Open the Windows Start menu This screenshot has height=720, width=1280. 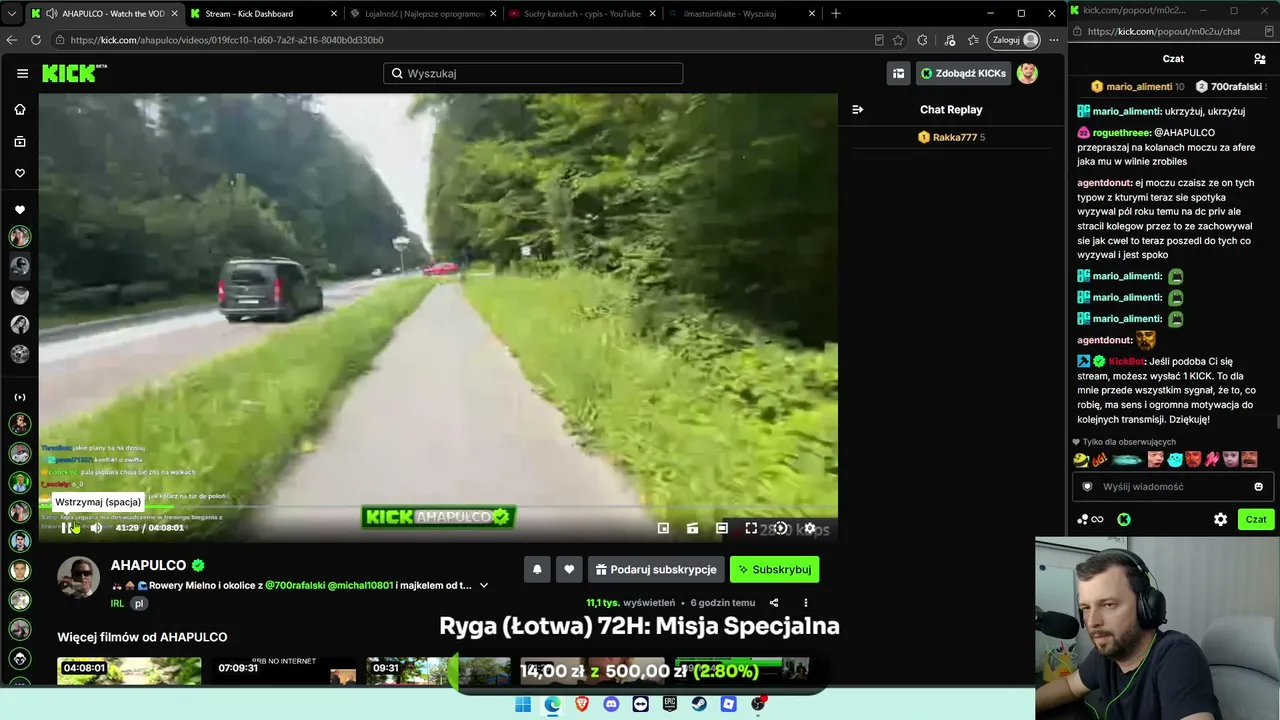[523, 704]
